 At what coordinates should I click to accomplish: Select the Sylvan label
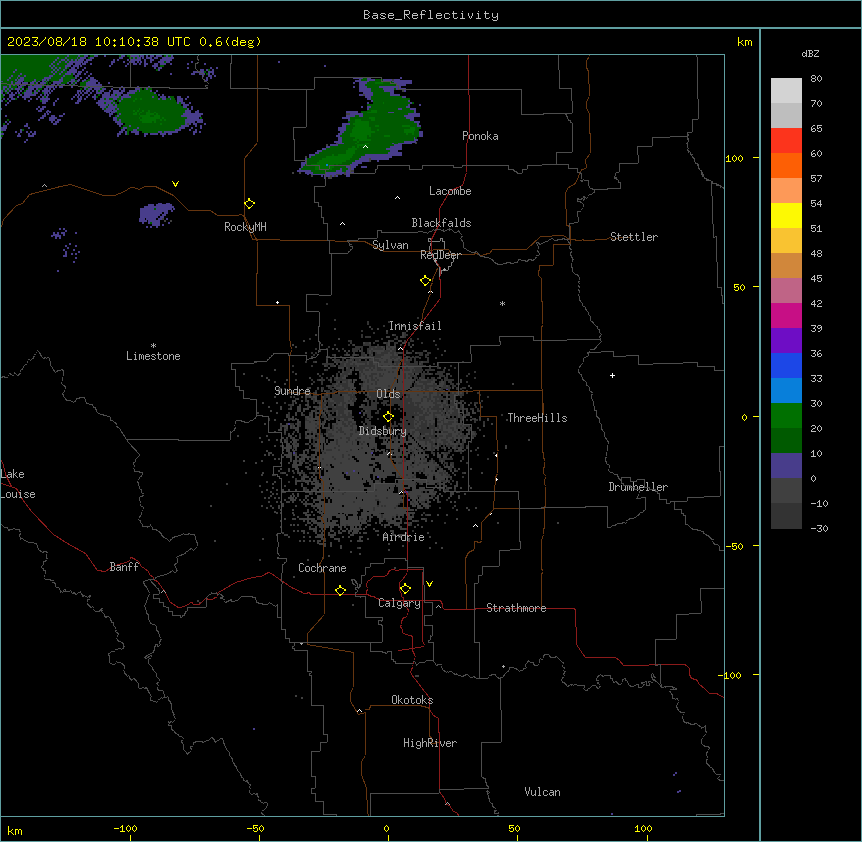[x=390, y=245]
